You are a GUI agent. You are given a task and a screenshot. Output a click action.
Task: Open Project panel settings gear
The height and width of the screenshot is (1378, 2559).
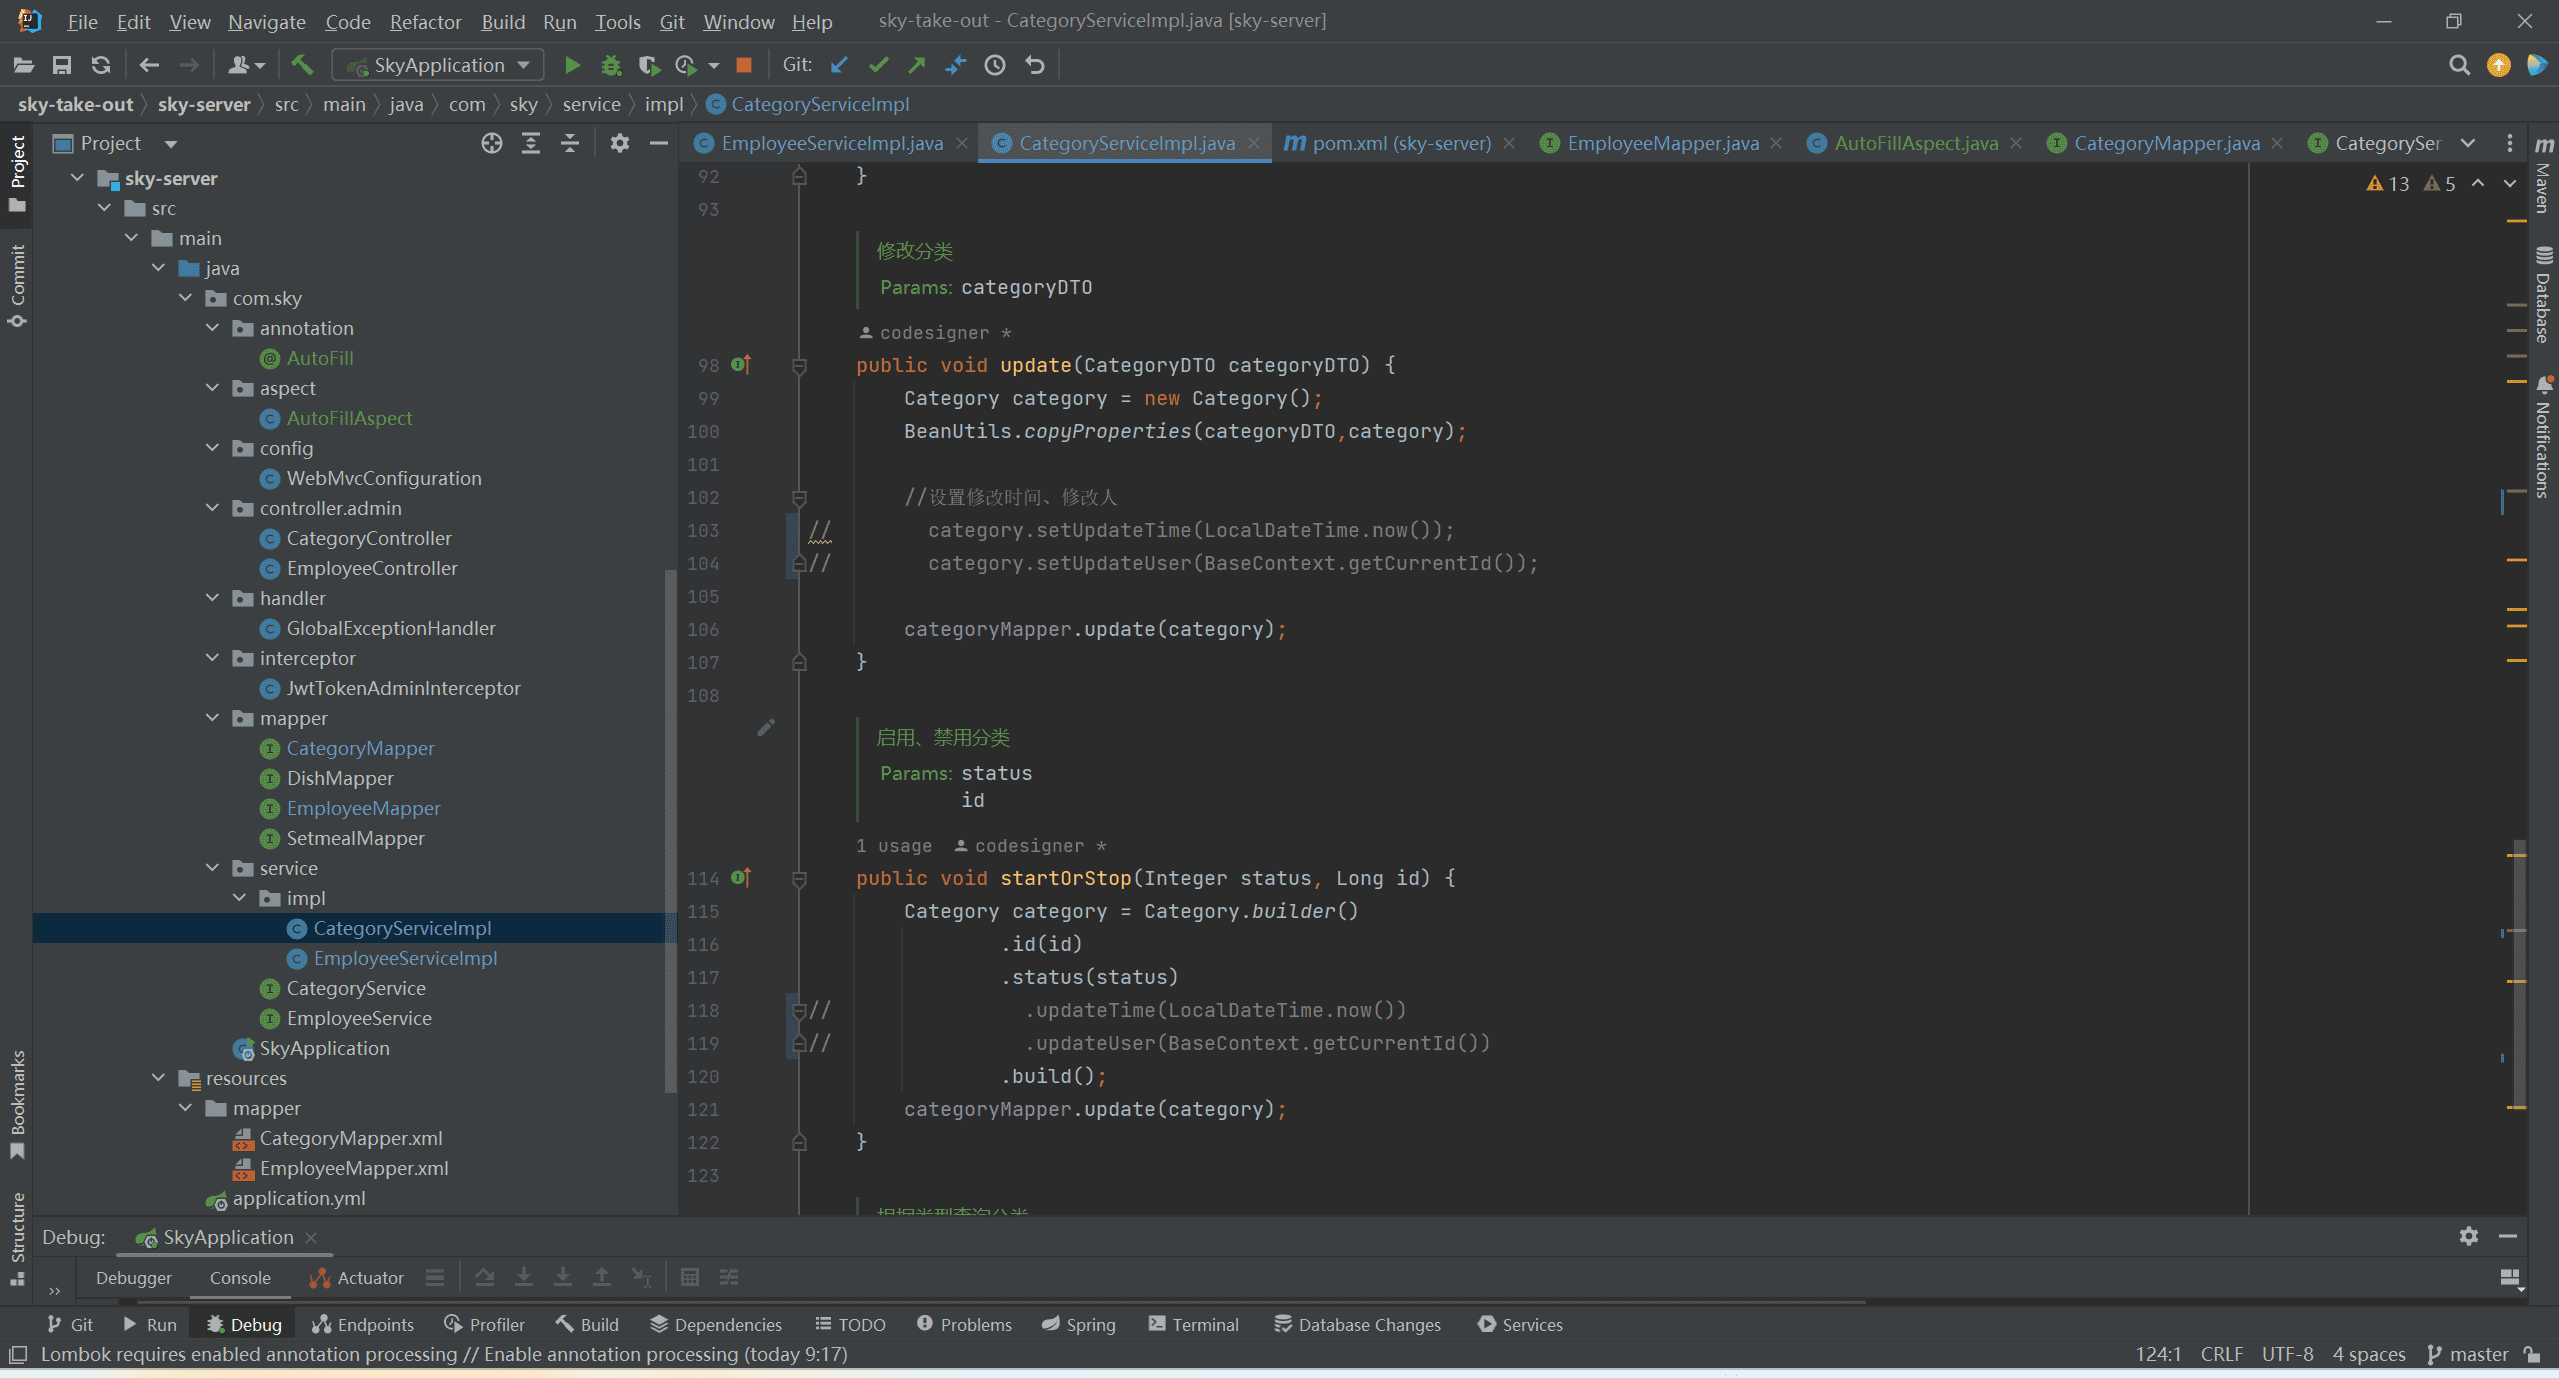[620, 143]
